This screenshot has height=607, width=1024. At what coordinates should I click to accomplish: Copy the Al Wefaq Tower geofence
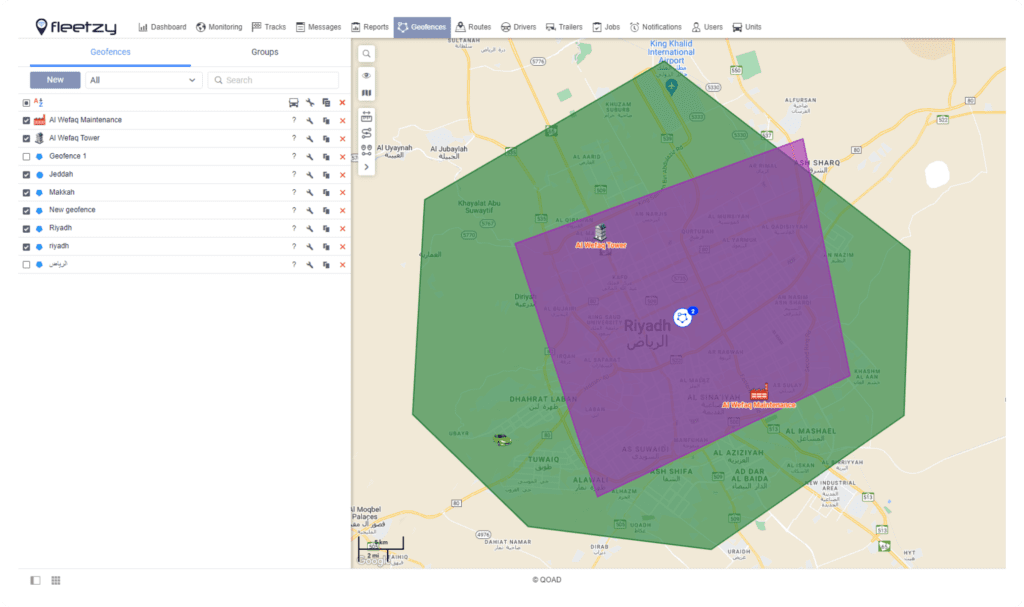[x=326, y=139]
